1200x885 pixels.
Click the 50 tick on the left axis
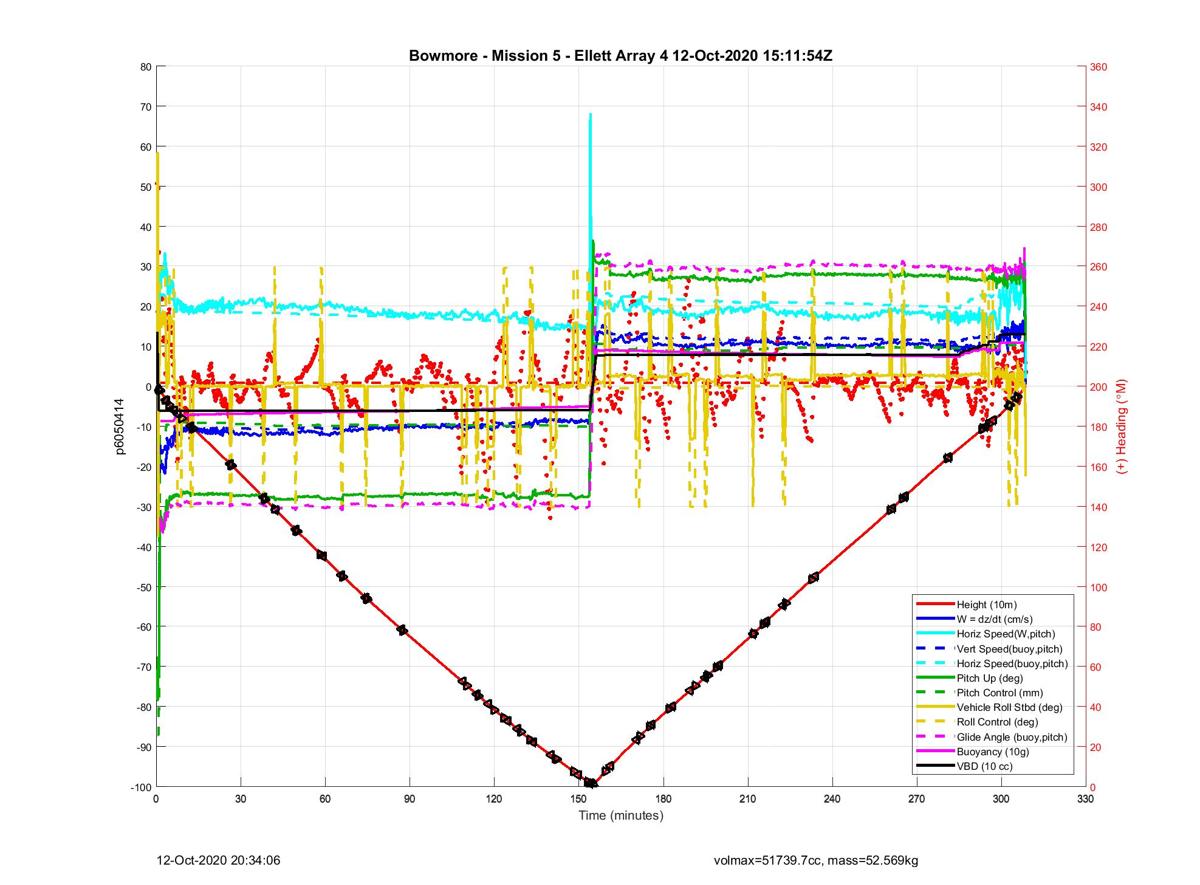pyautogui.click(x=145, y=187)
